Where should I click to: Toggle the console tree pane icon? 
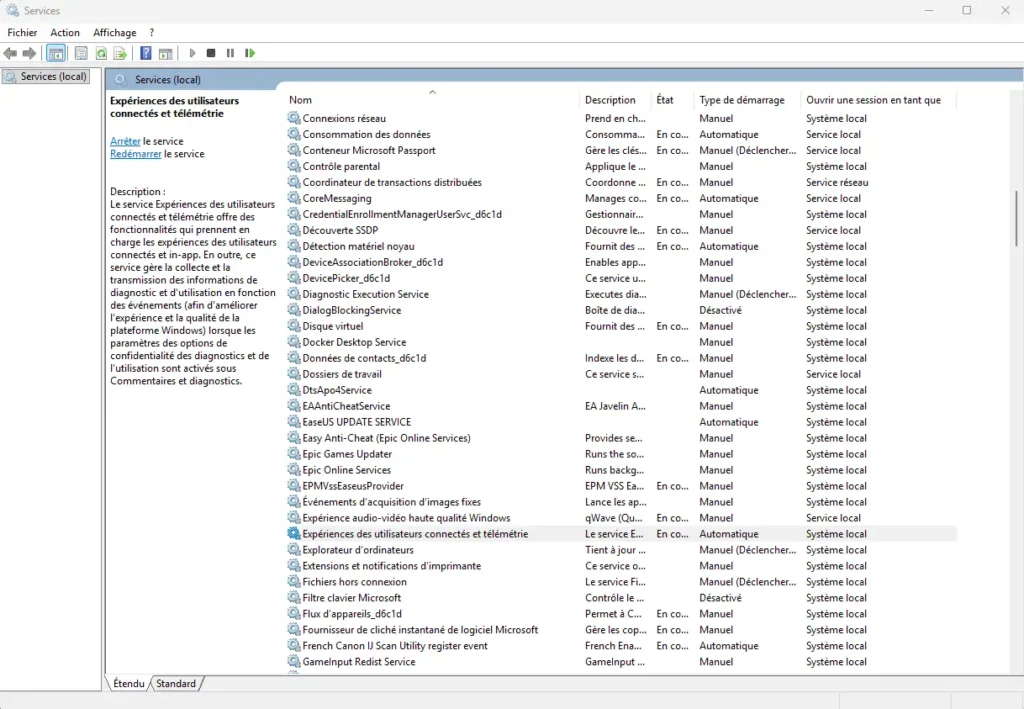click(x=56, y=53)
